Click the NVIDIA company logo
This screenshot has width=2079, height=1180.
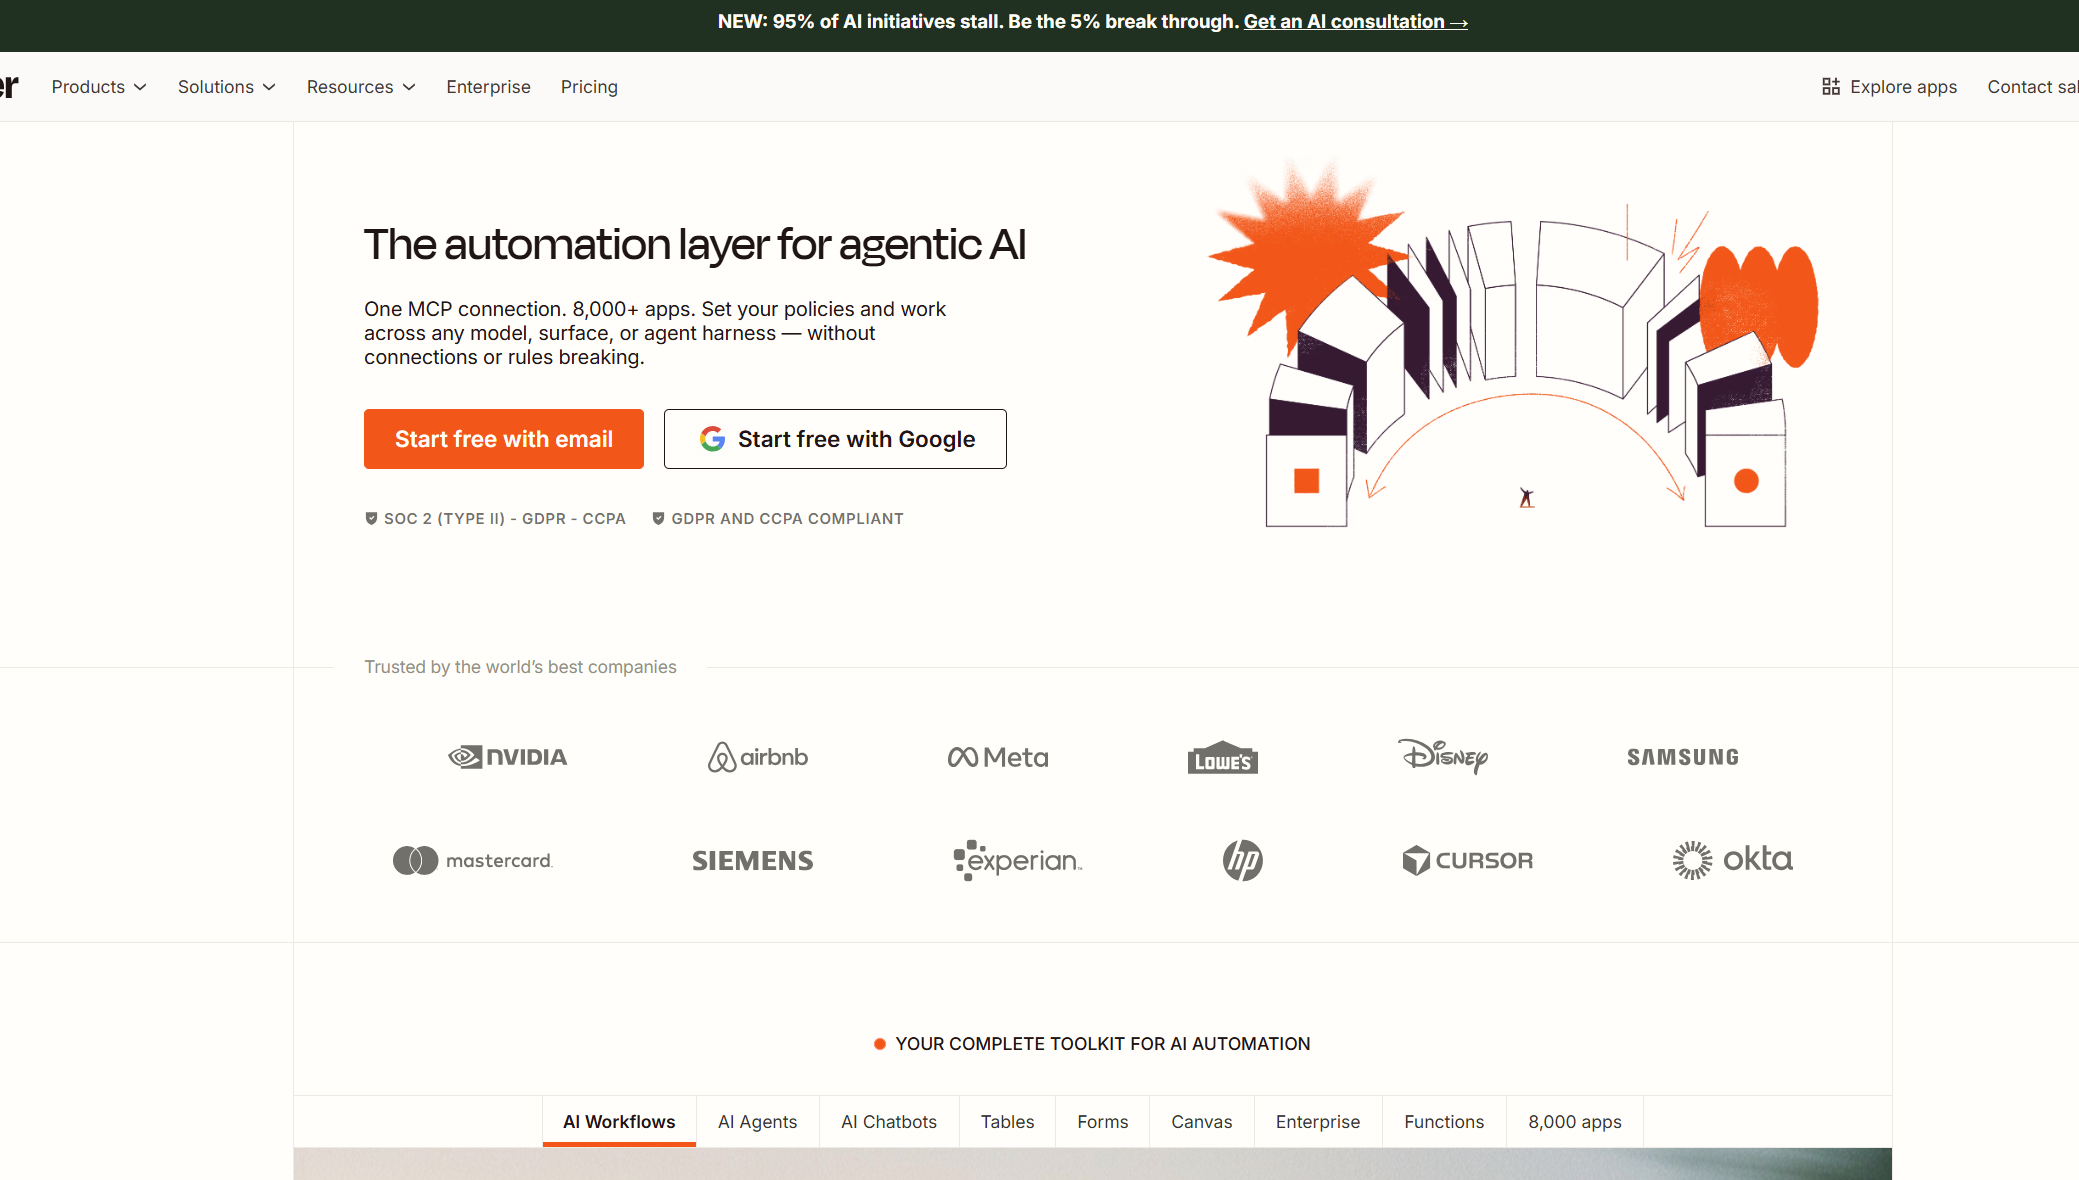(508, 757)
